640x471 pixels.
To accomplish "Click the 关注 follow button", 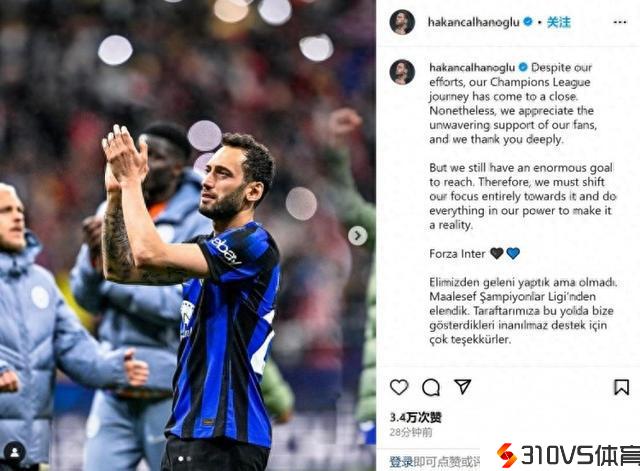I will (558, 22).
